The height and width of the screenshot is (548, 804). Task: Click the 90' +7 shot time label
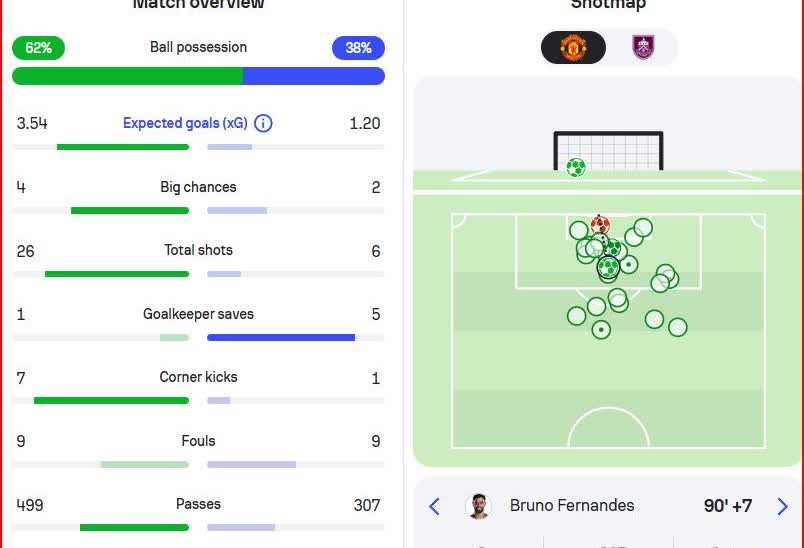(729, 506)
